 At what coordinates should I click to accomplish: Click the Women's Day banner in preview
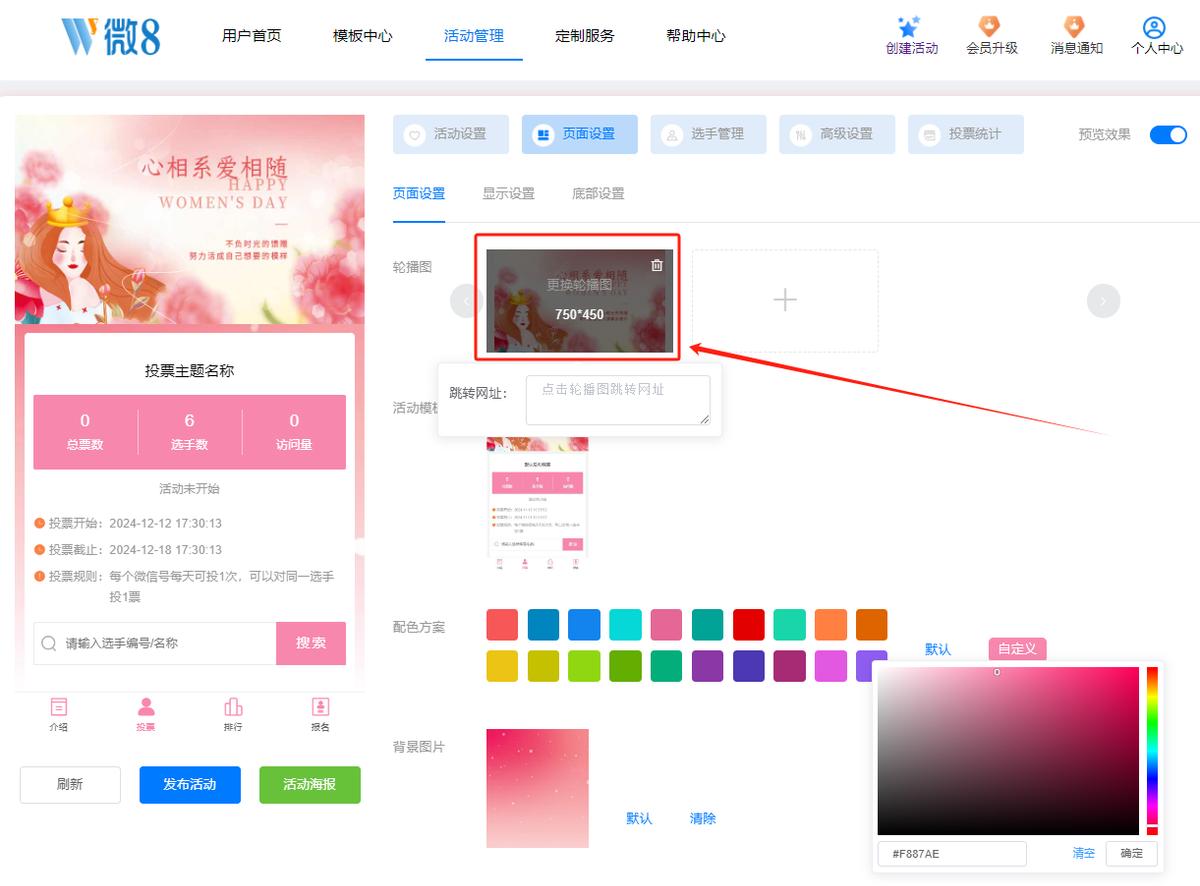[190, 218]
